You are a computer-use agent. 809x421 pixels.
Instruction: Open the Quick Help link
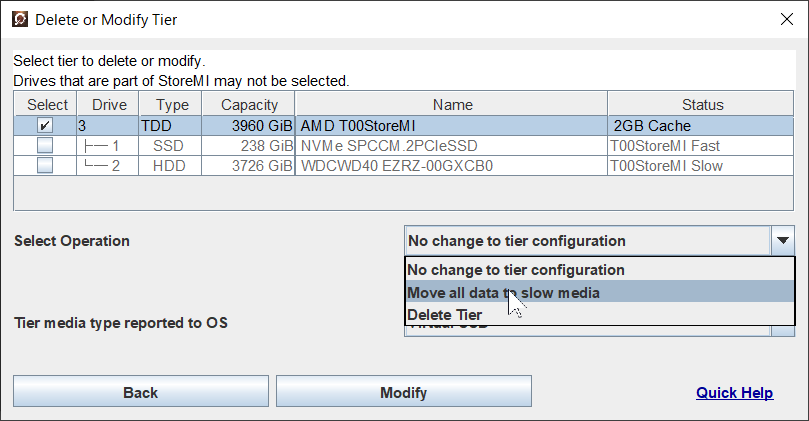734,393
